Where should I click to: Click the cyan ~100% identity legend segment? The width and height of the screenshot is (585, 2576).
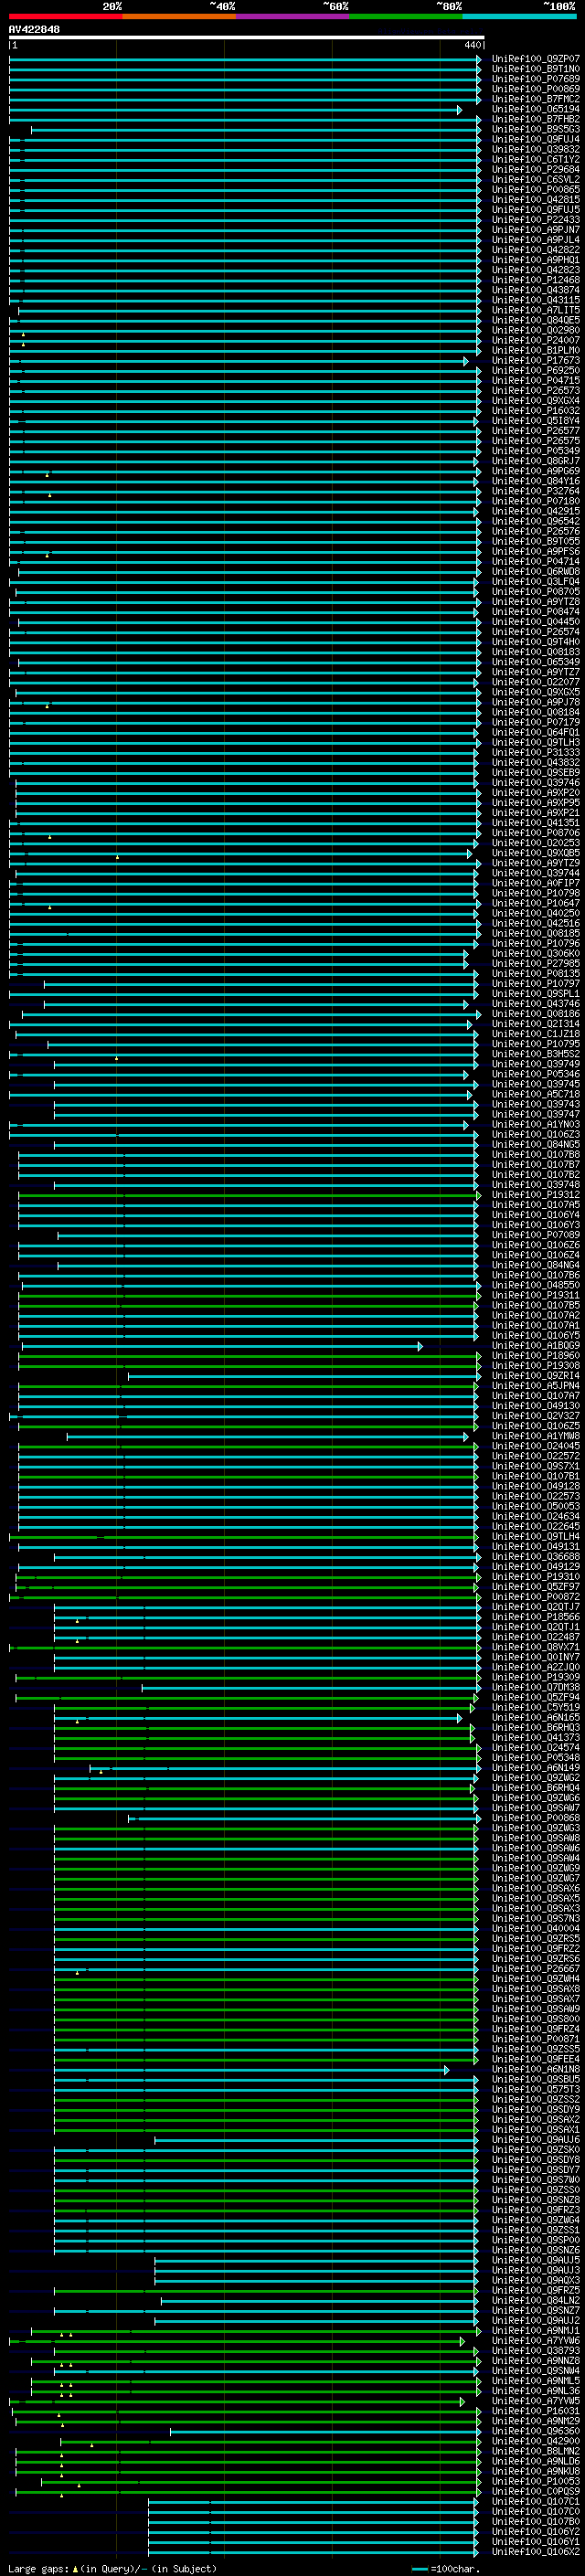pos(520,16)
